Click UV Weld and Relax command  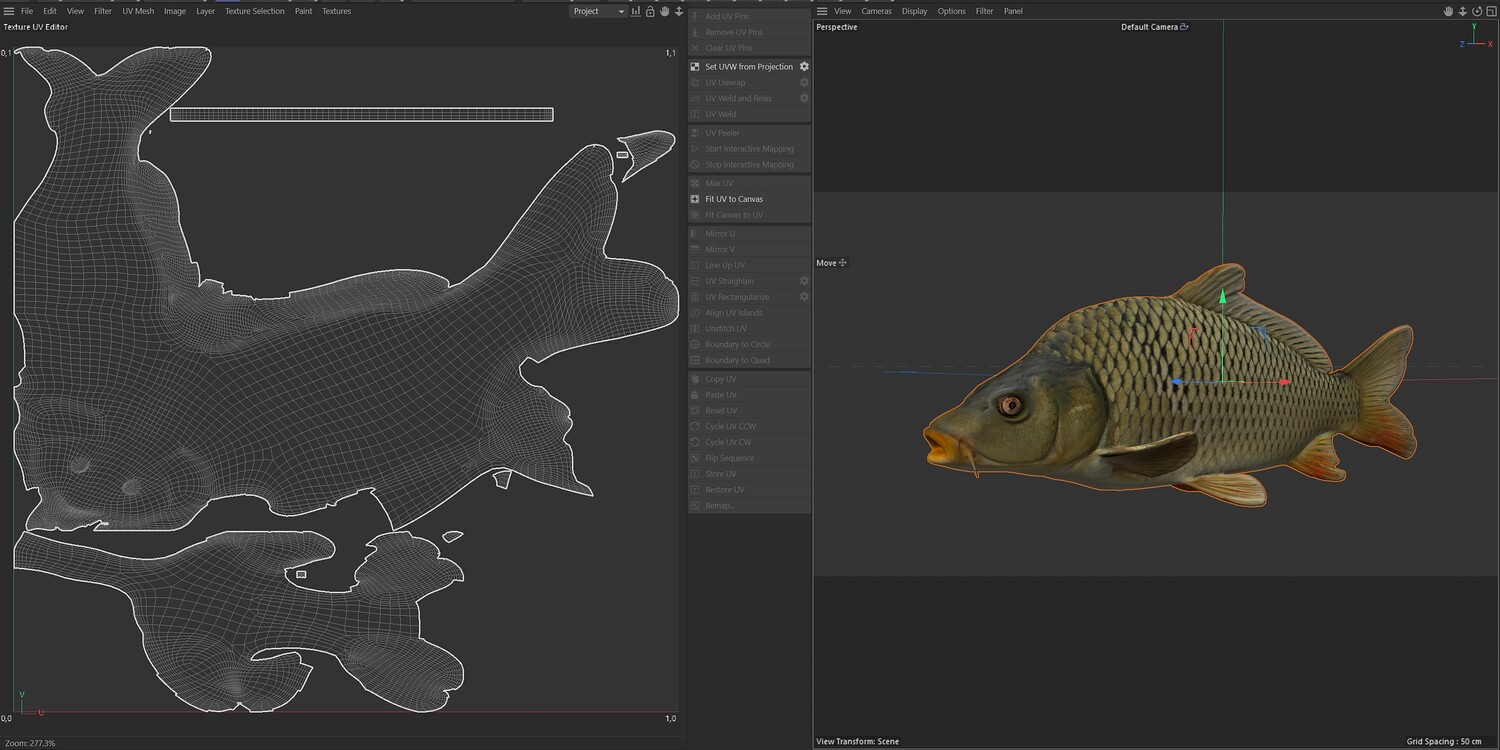tap(742, 99)
